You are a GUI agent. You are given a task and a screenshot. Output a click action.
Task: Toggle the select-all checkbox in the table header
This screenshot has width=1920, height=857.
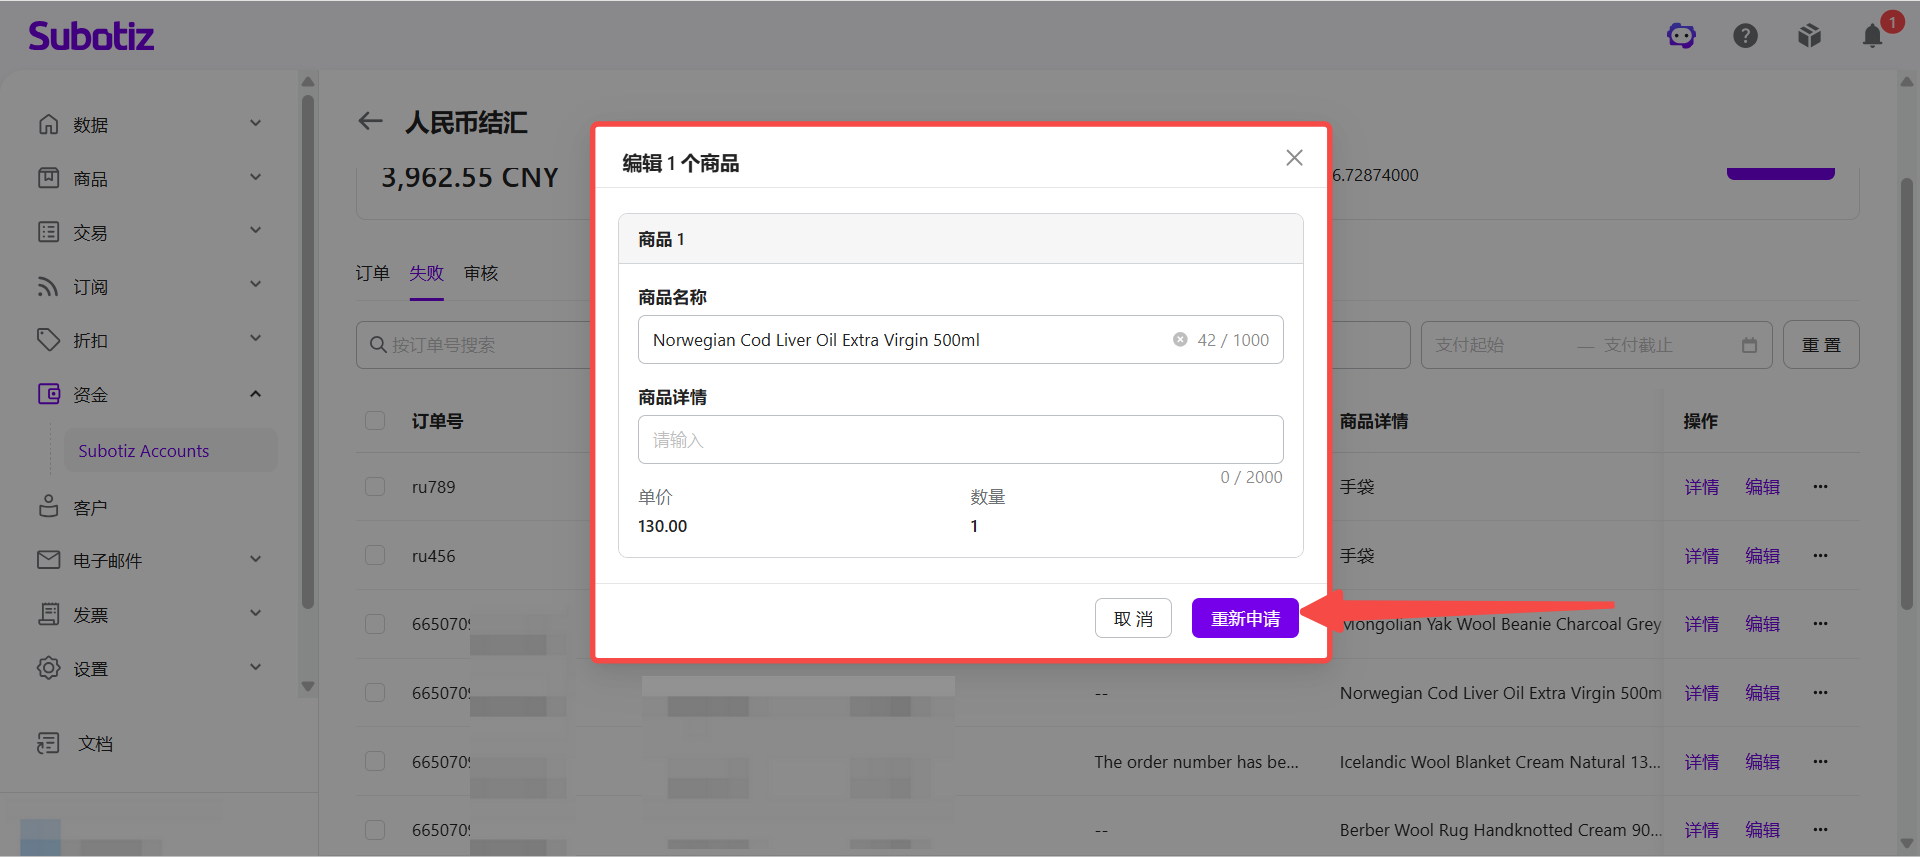pyautogui.click(x=375, y=421)
